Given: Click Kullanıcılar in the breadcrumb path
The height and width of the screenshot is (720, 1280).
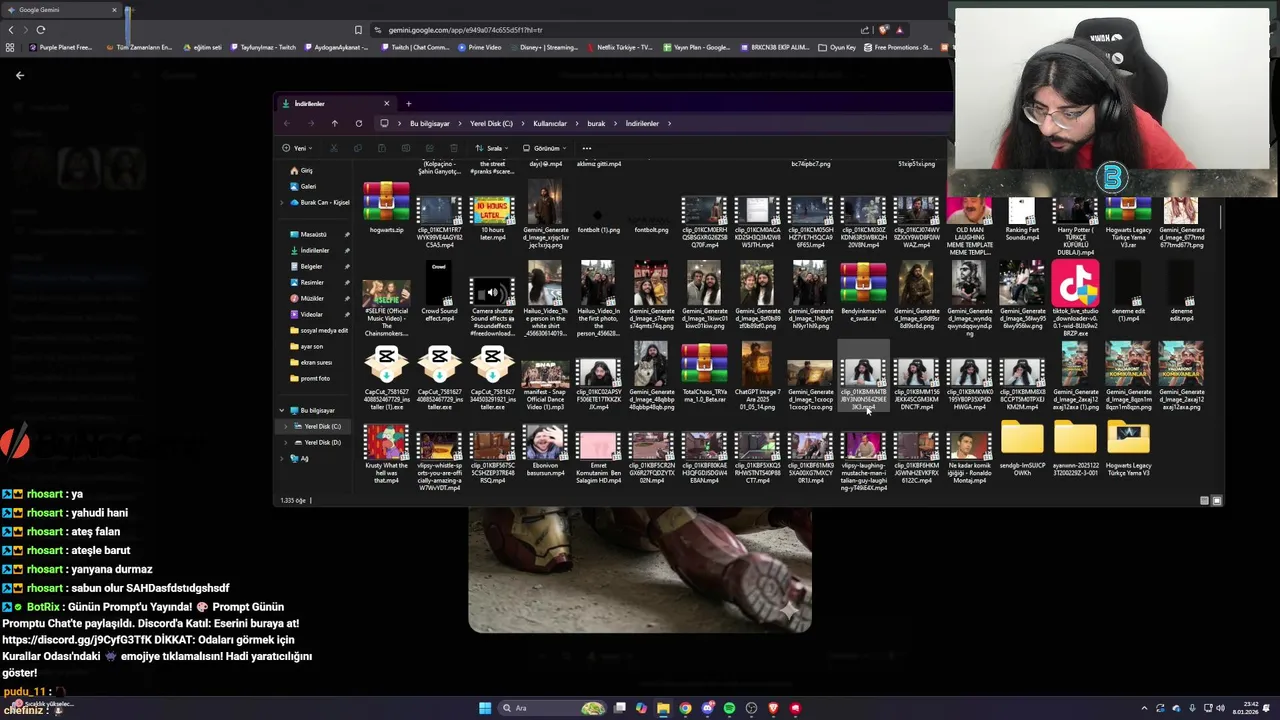Looking at the screenshot, I should (550, 123).
